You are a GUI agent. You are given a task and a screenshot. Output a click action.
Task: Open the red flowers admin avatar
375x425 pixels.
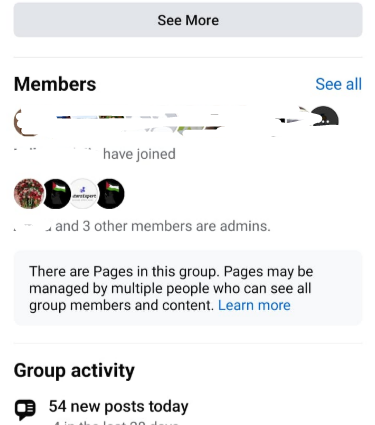[x=29, y=194]
